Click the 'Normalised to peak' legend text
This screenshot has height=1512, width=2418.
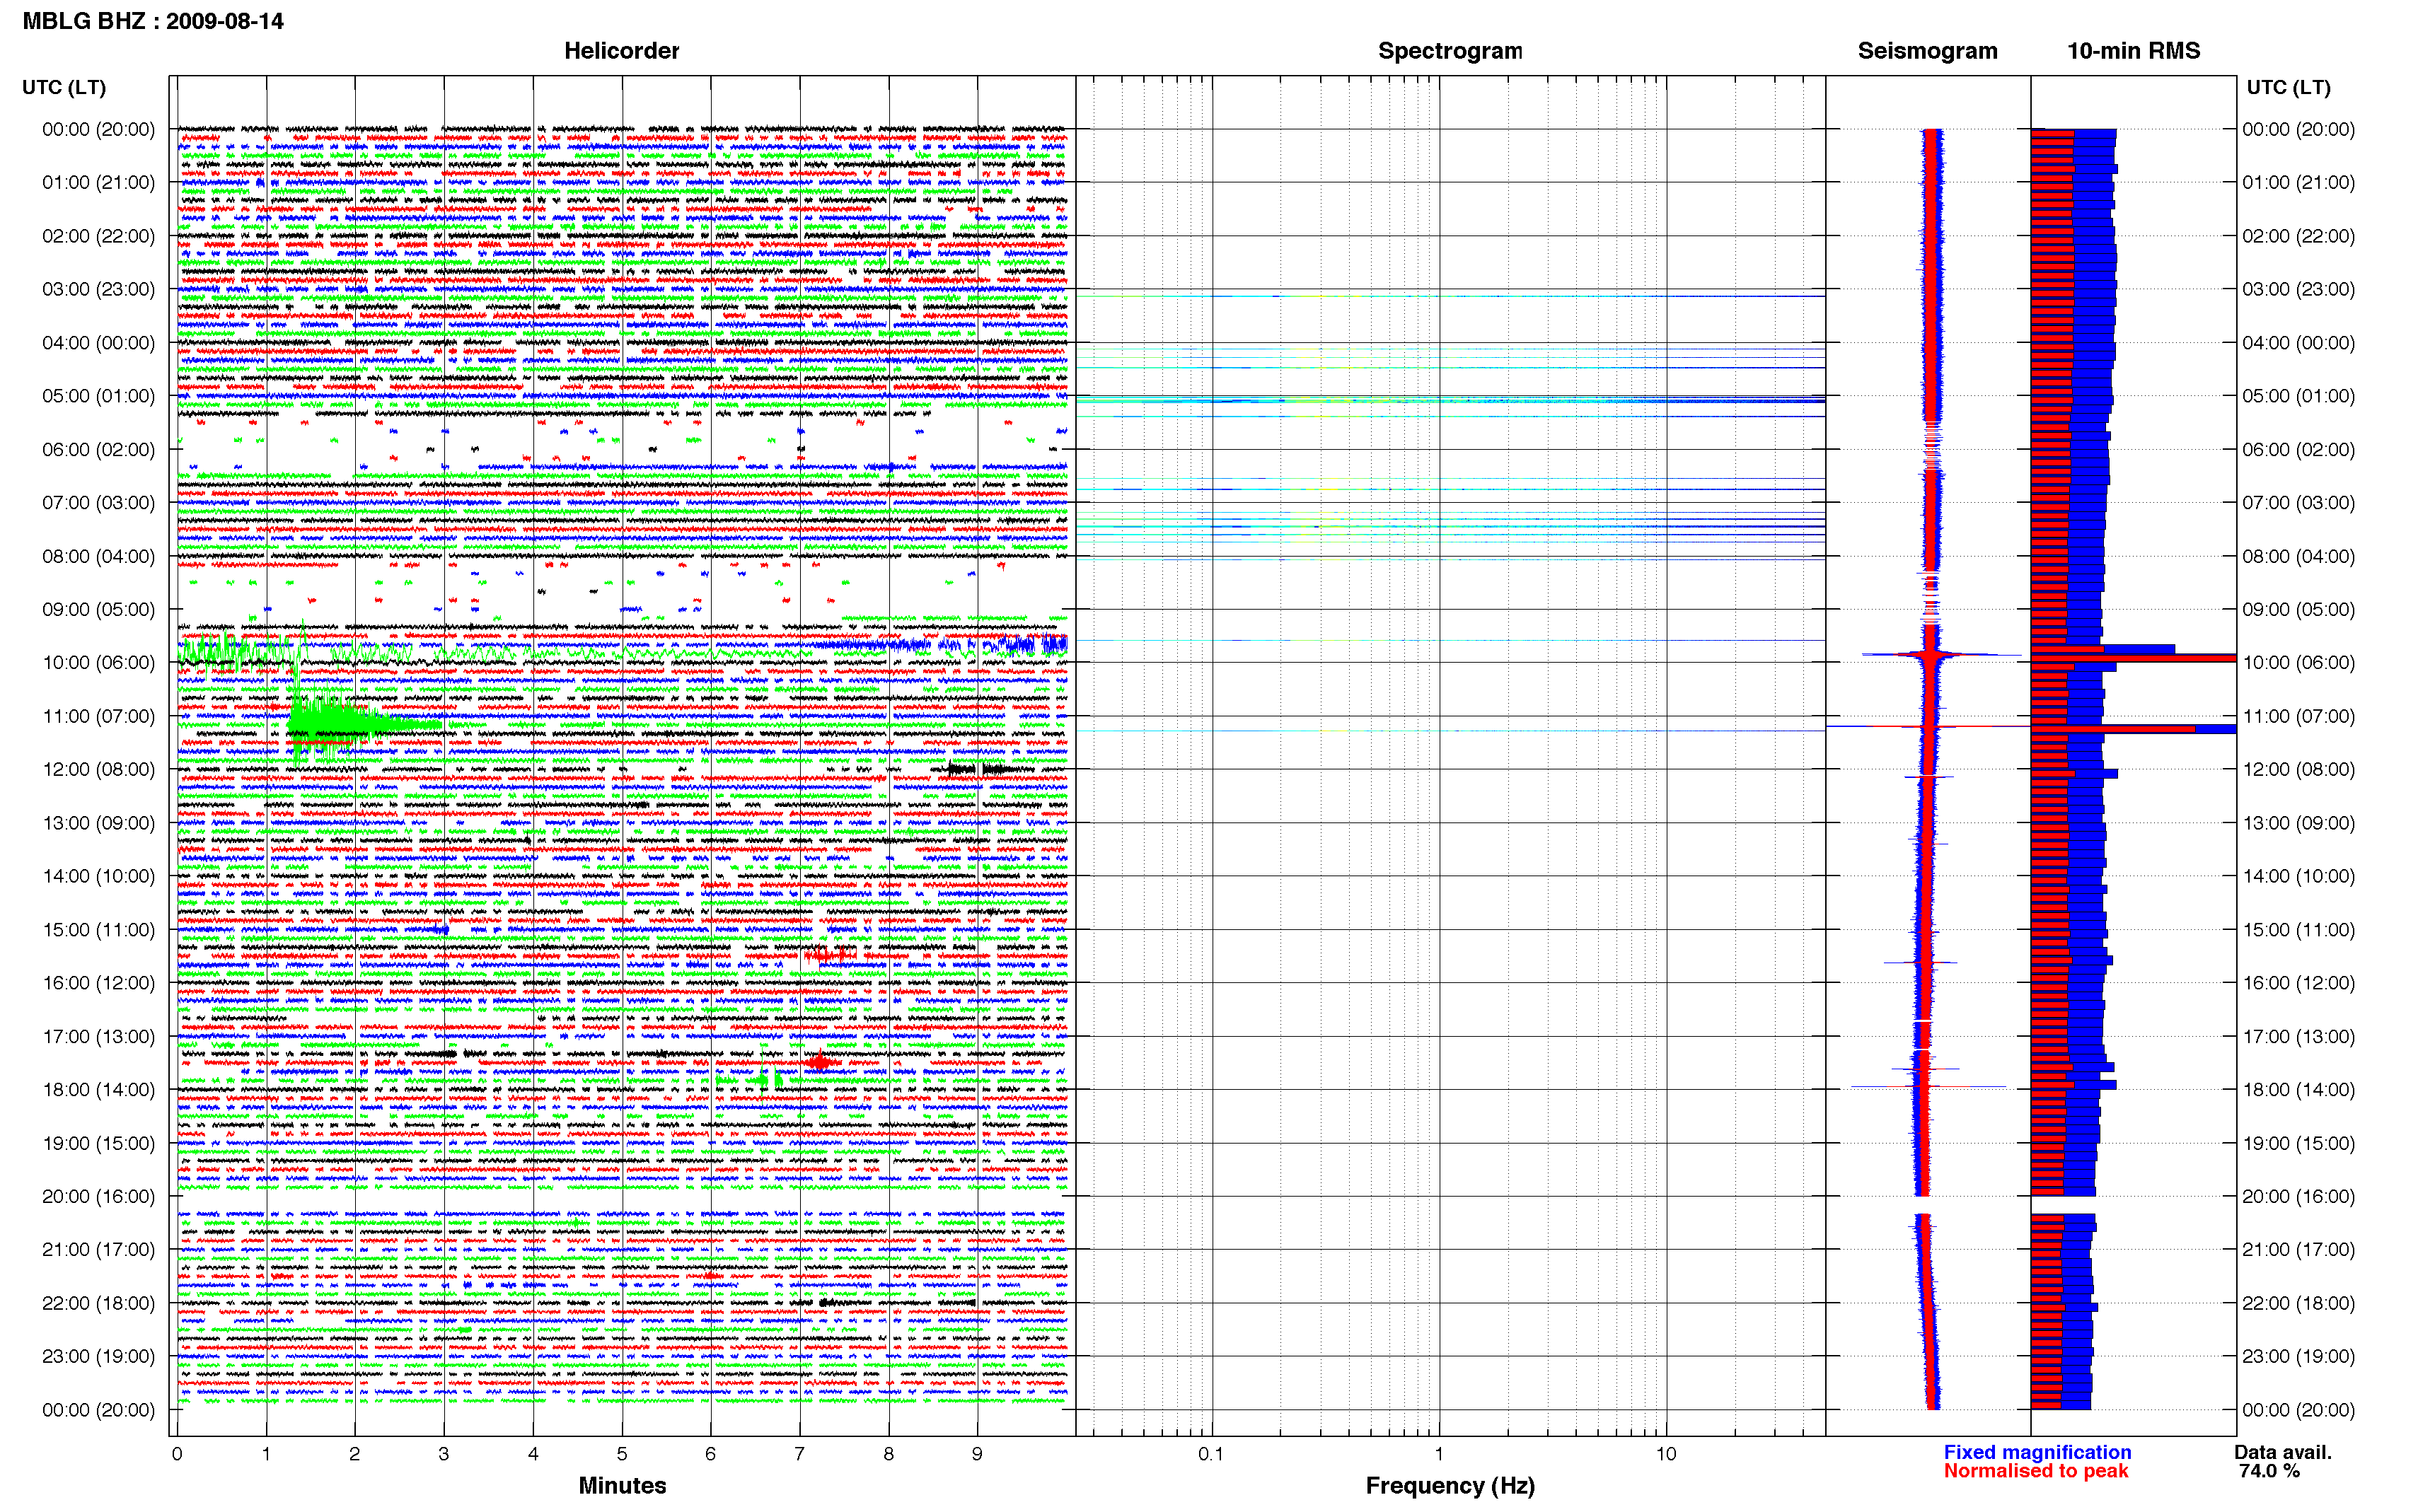(2035, 1471)
